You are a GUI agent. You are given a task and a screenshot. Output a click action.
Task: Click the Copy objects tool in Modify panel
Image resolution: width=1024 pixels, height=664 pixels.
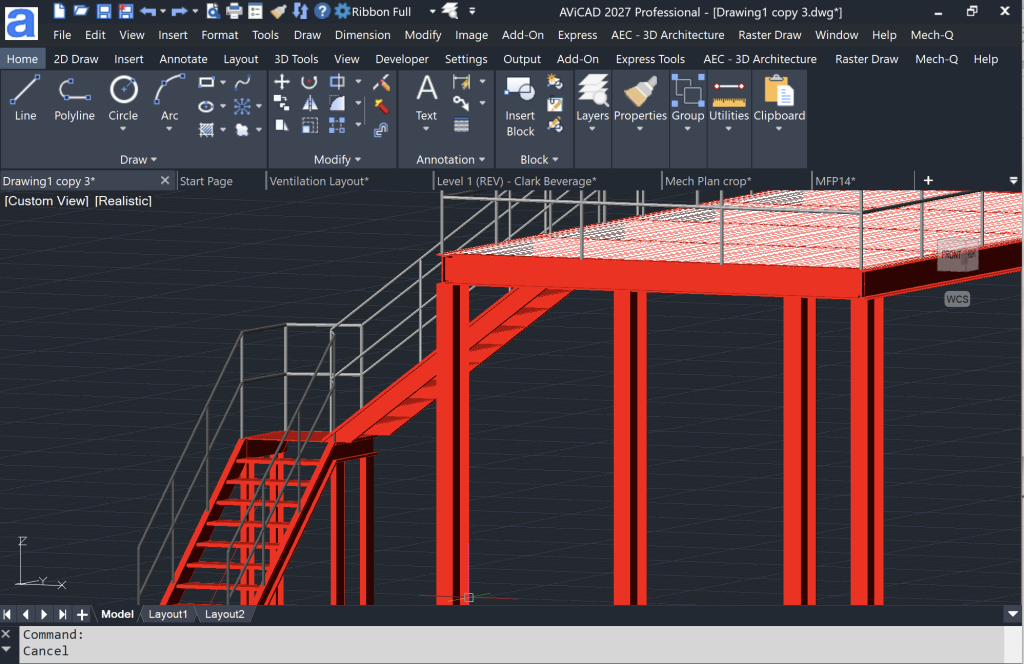(x=281, y=103)
